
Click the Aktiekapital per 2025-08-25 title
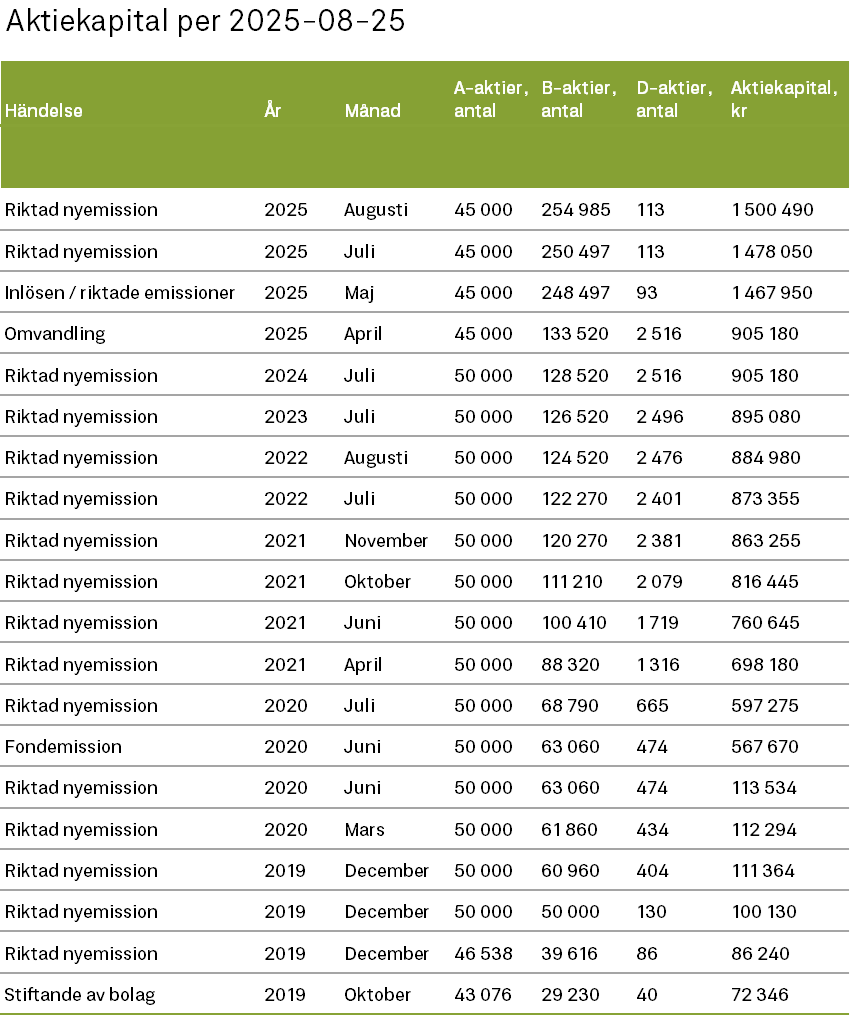(x=205, y=23)
